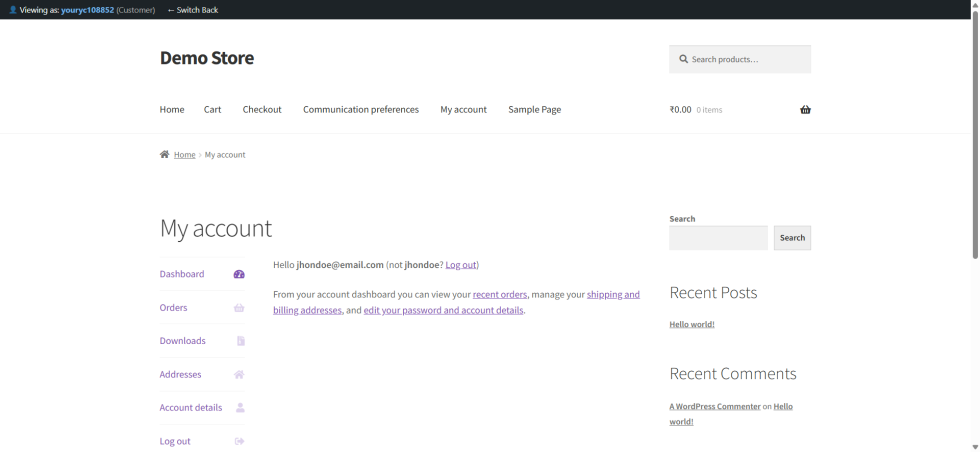Image resolution: width=980 pixels, height=452 pixels.
Task: Open the Hello world! recent post
Action: [692, 325]
